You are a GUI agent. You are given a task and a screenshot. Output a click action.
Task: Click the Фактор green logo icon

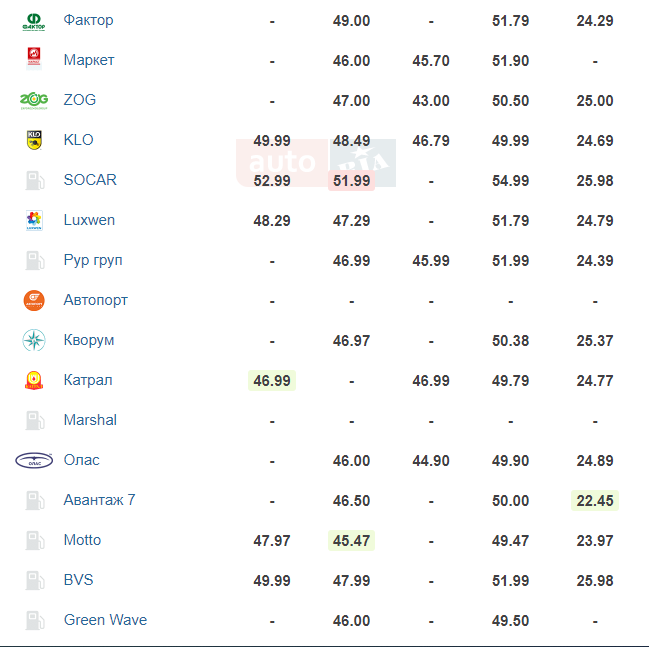click(x=34, y=22)
